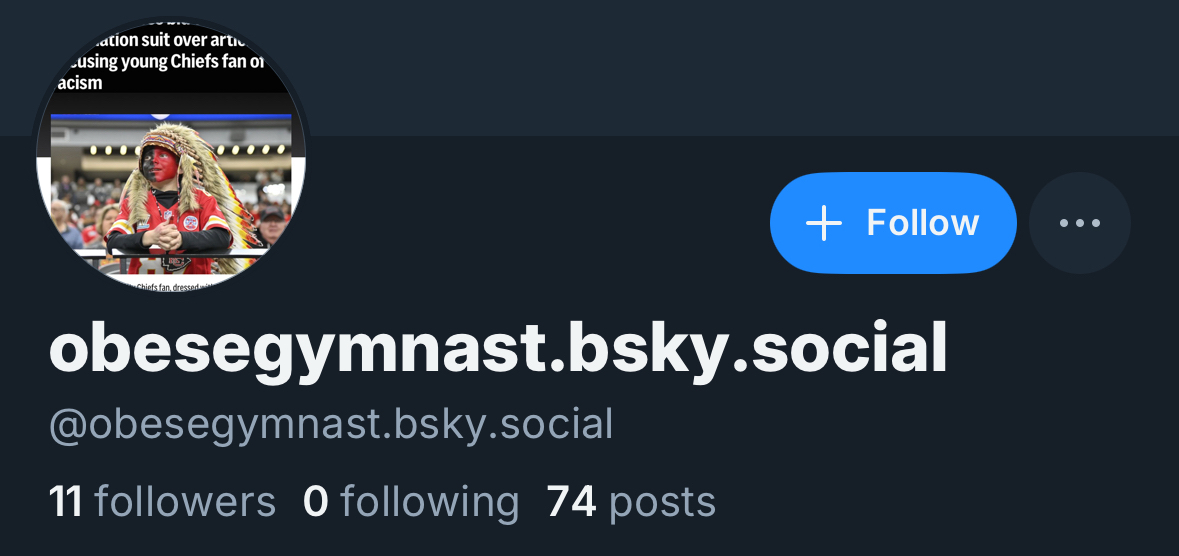
Task: Select the bold obesegymnast.bsky.social display name
Action: 498,350
